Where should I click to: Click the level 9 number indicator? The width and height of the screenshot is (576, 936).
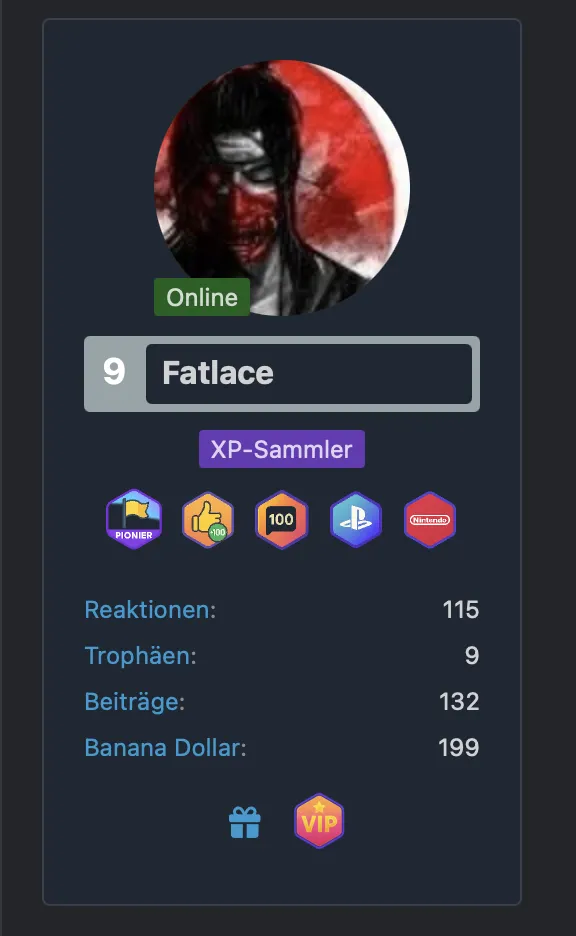pos(114,372)
